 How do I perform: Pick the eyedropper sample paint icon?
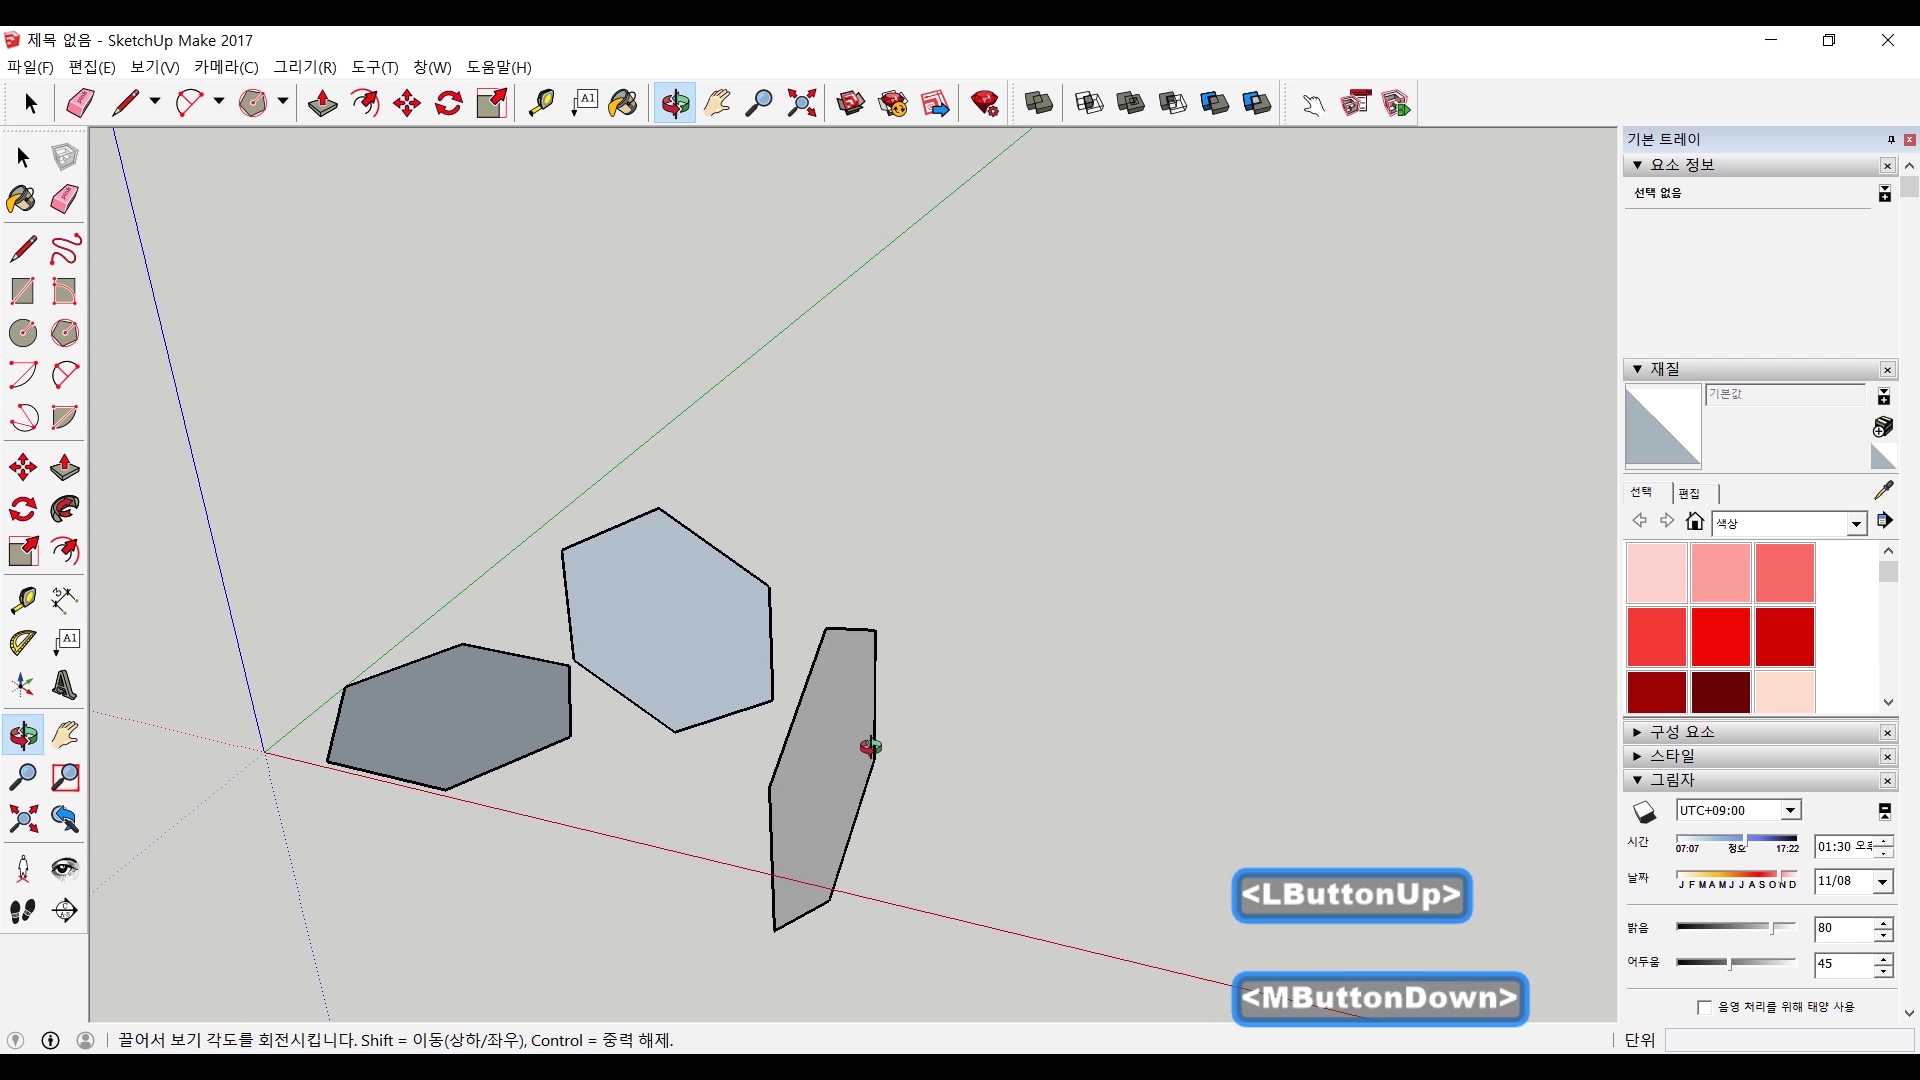1883,490
